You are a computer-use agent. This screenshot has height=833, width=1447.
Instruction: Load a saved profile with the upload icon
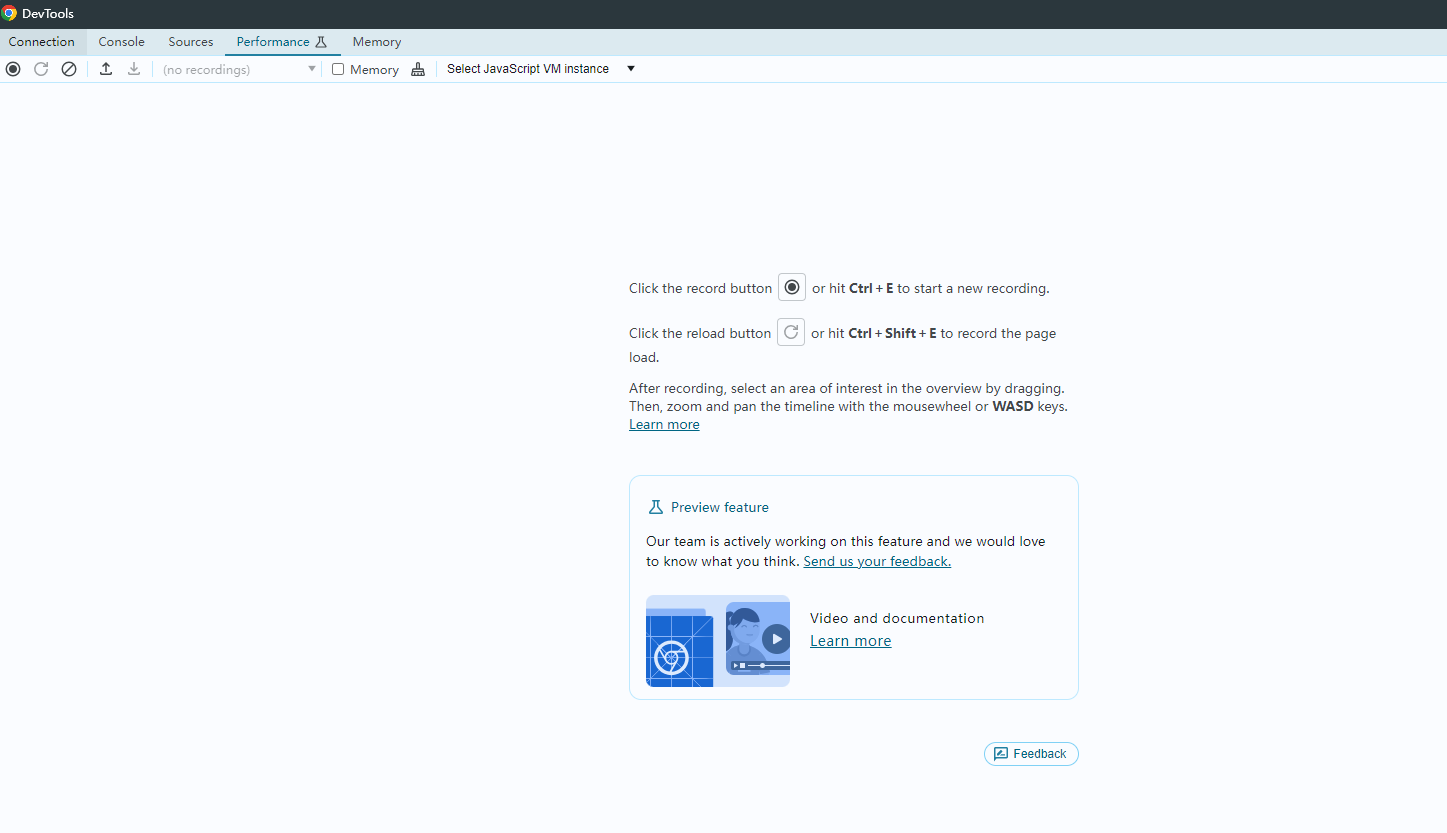tap(105, 68)
